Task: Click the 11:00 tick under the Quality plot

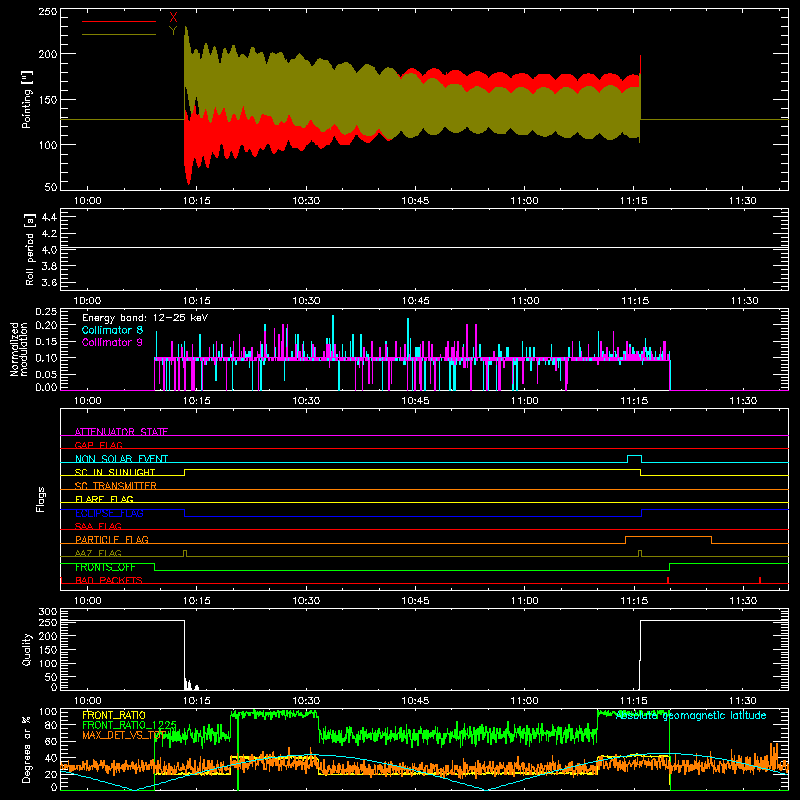Action: [x=524, y=701]
